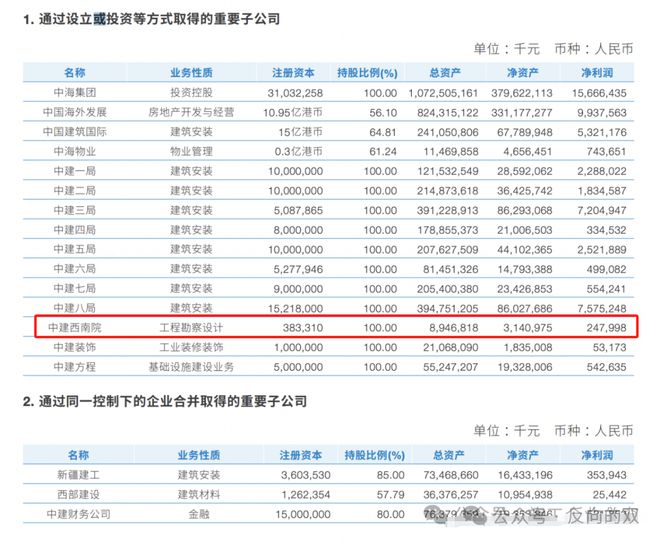Click net profit value 247,998
This screenshot has width=660, height=542.
coord(607,328)
